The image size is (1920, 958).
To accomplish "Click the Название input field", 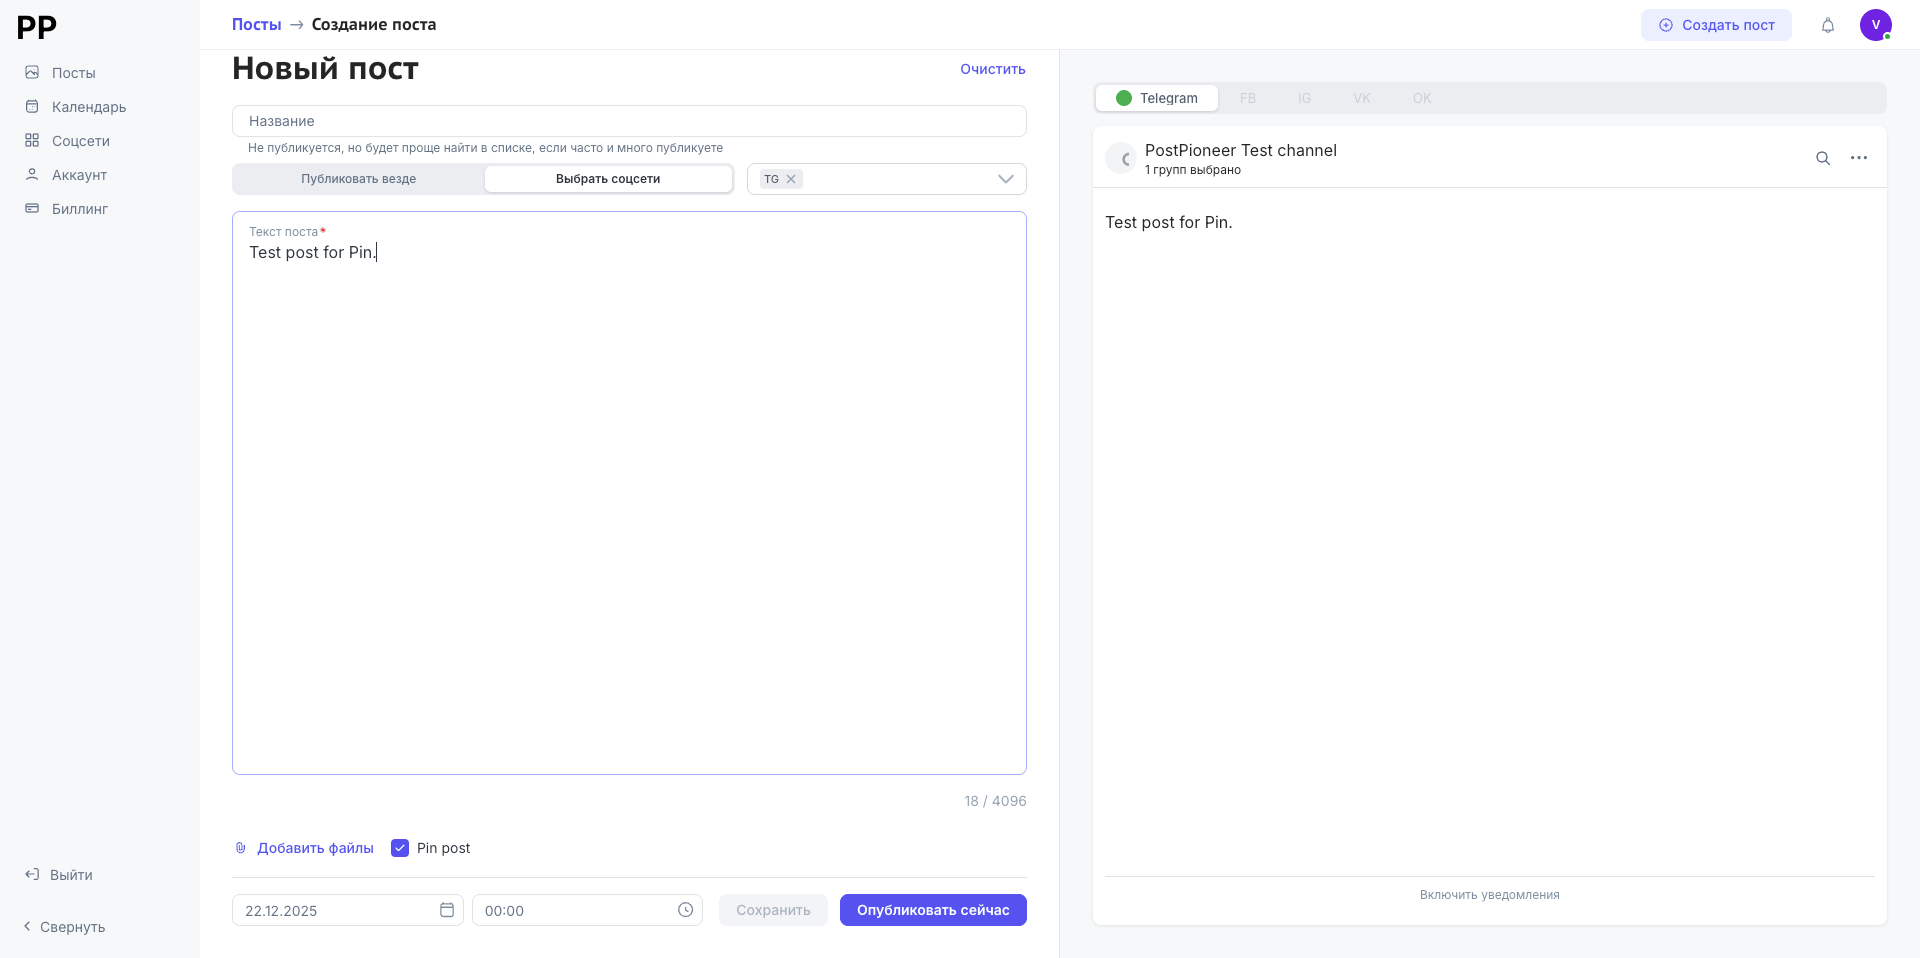I will (629, 121).
